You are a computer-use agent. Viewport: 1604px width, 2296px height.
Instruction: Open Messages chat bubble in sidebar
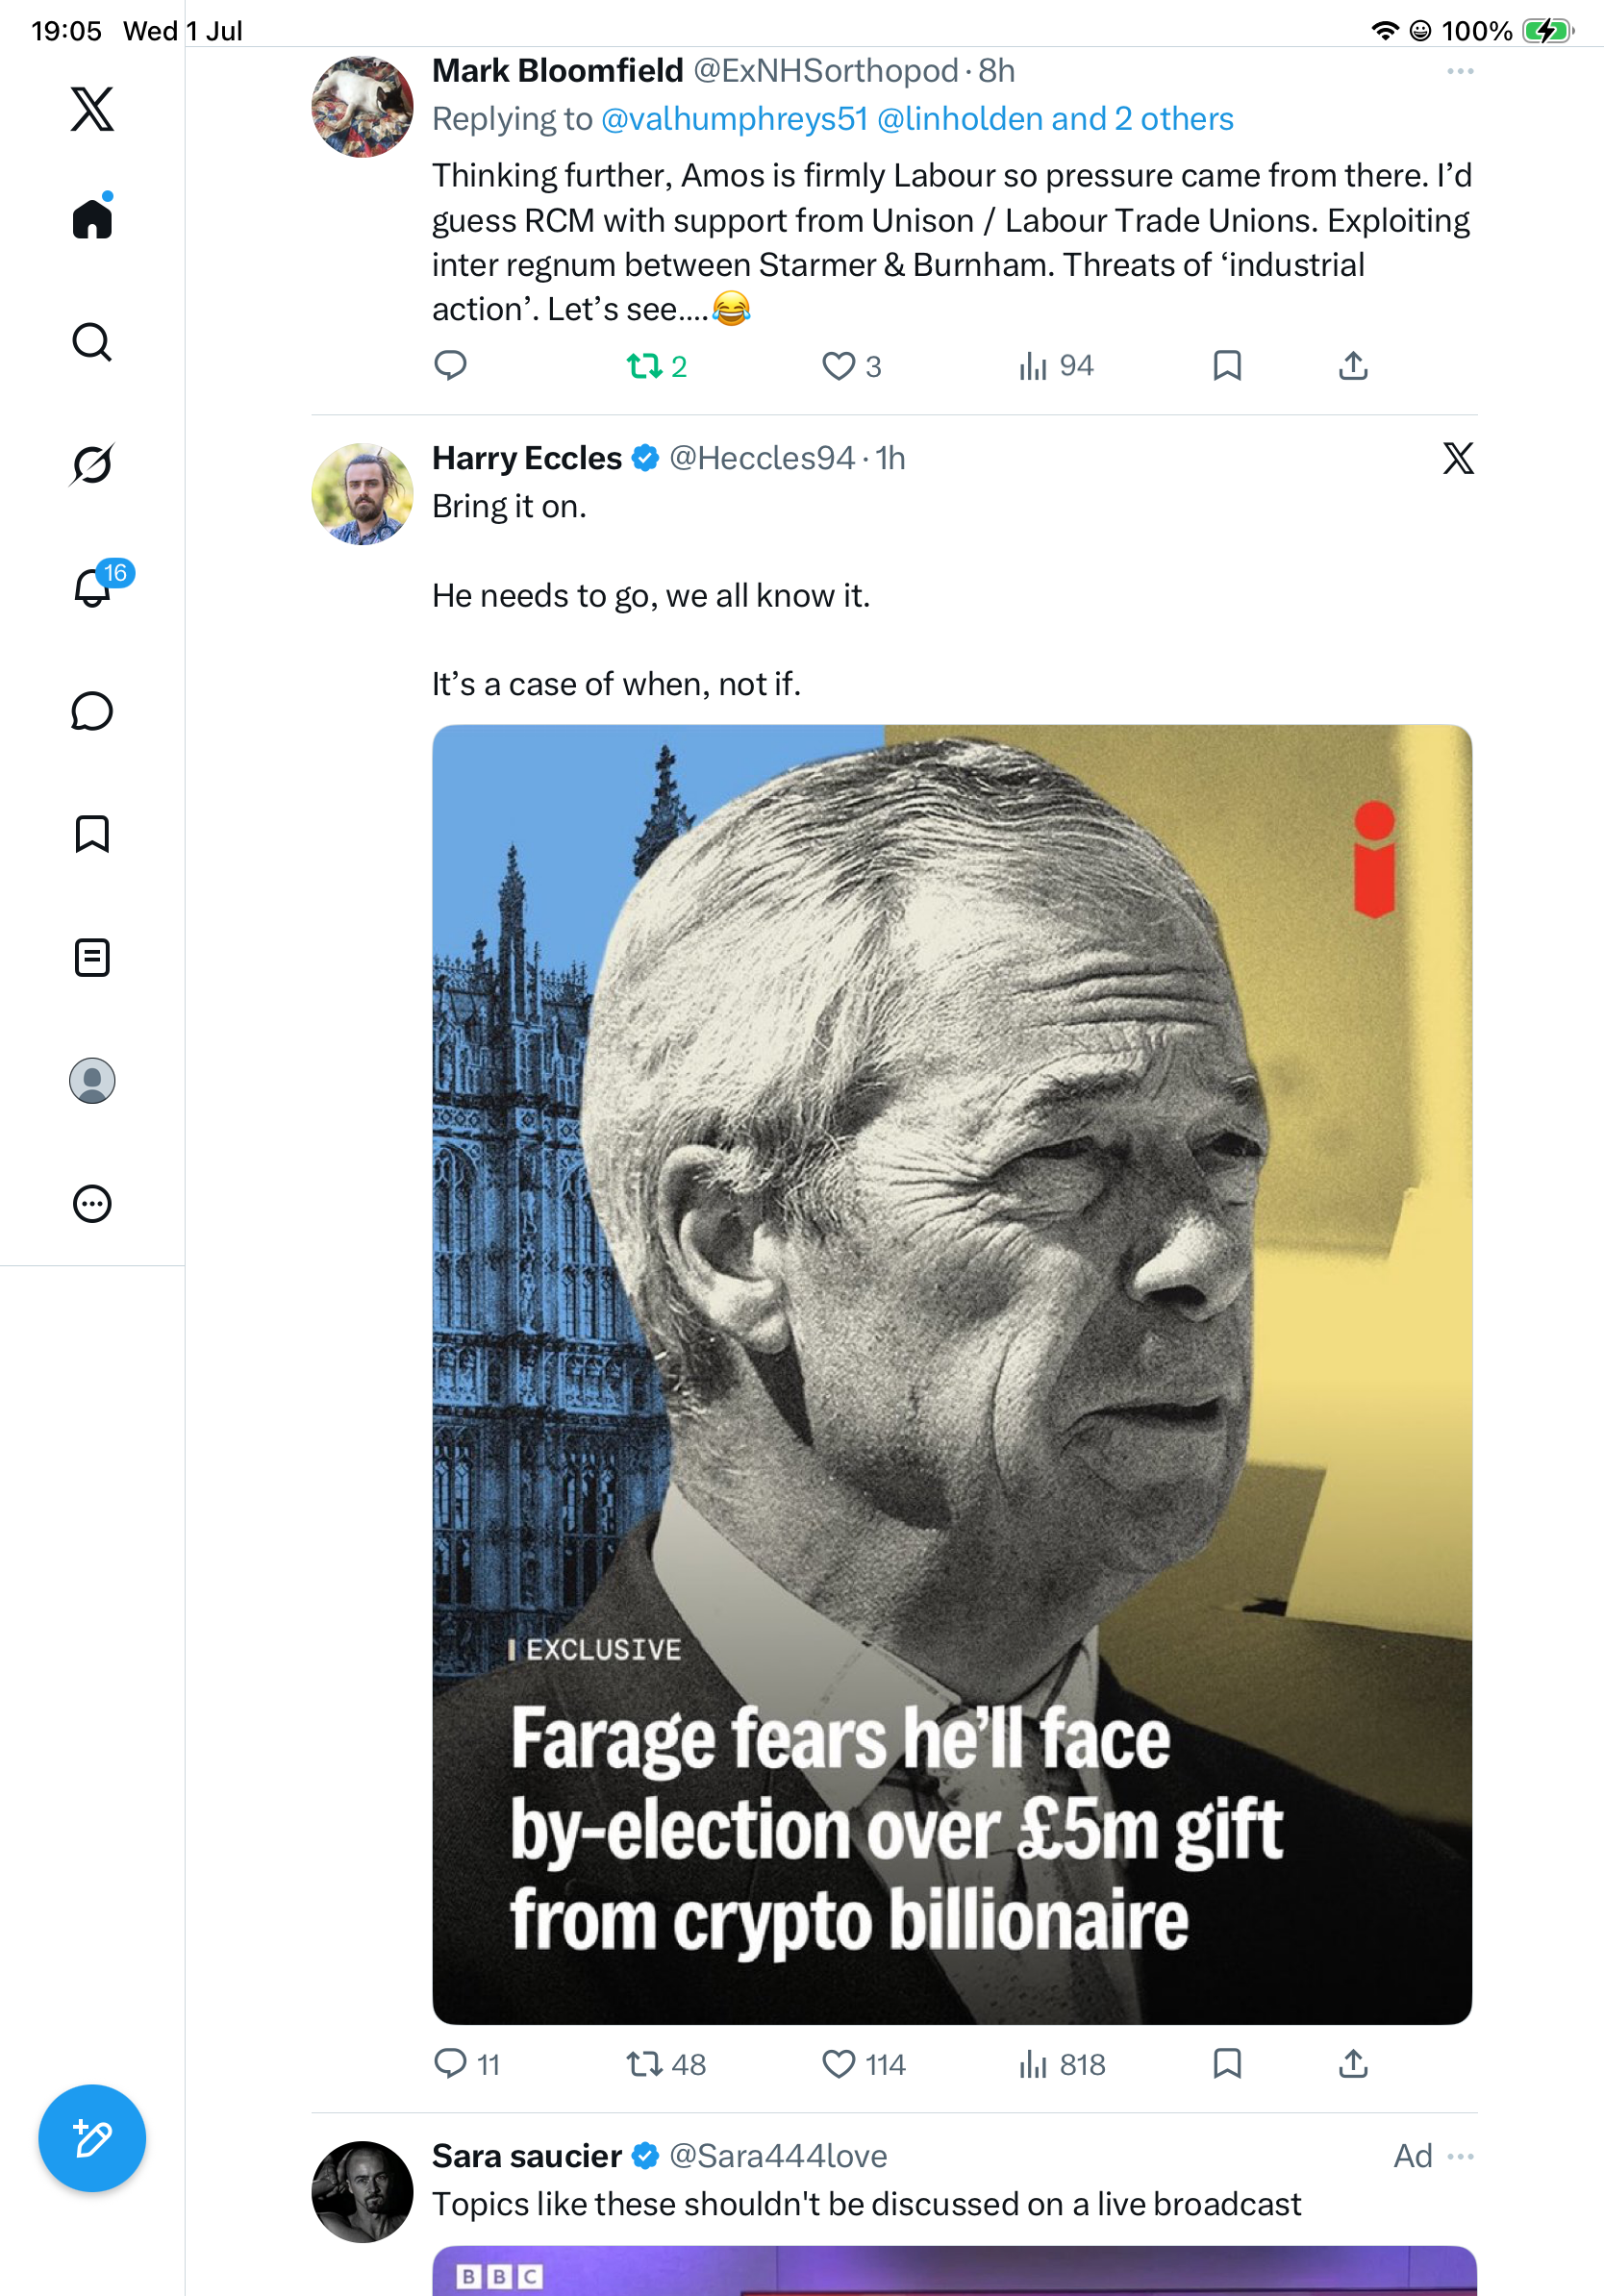tap(92, 711)
